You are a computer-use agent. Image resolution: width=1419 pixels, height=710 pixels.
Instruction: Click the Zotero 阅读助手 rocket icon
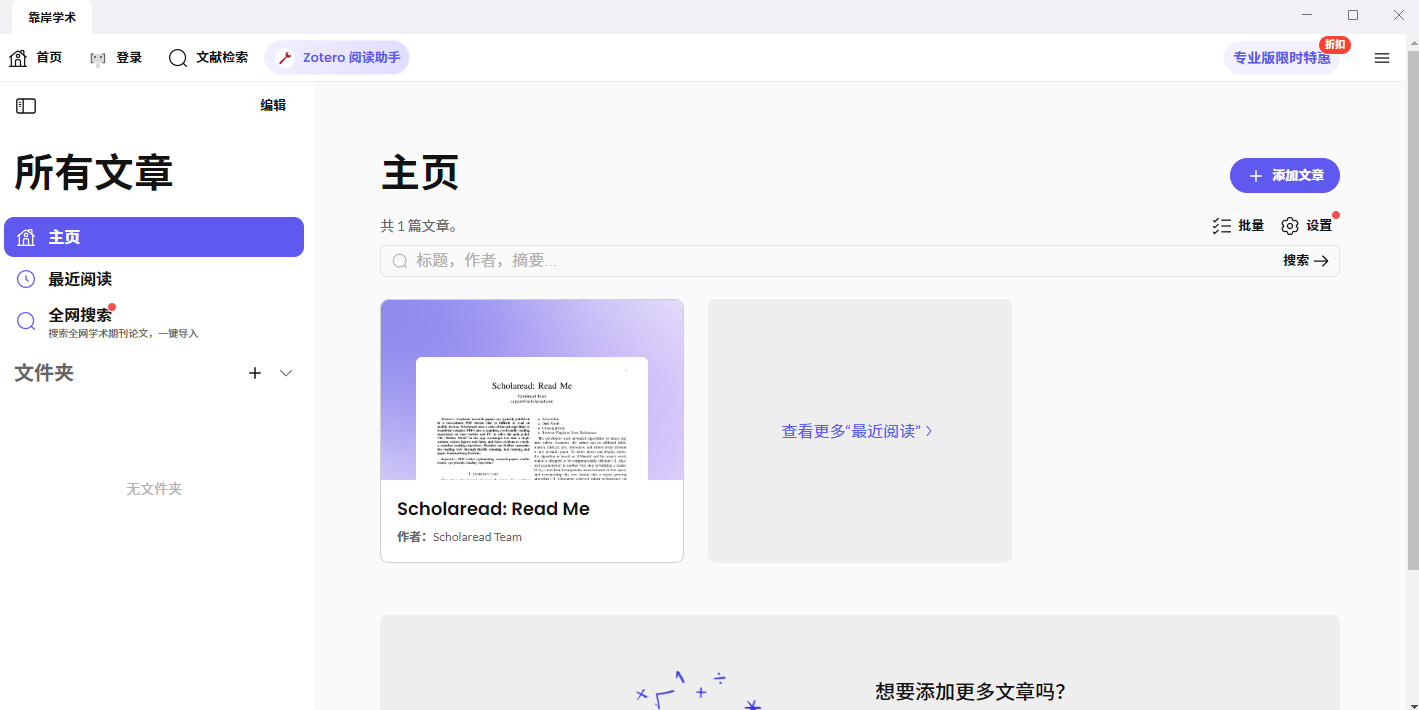point(284,57)
